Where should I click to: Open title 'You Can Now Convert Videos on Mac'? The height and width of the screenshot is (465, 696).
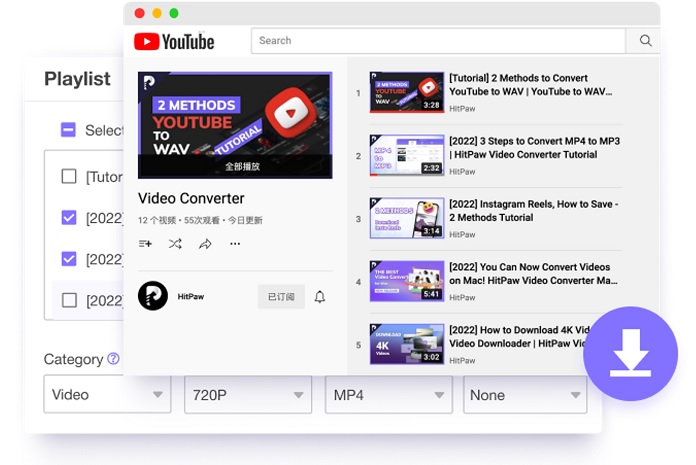[x=533, y=274]
